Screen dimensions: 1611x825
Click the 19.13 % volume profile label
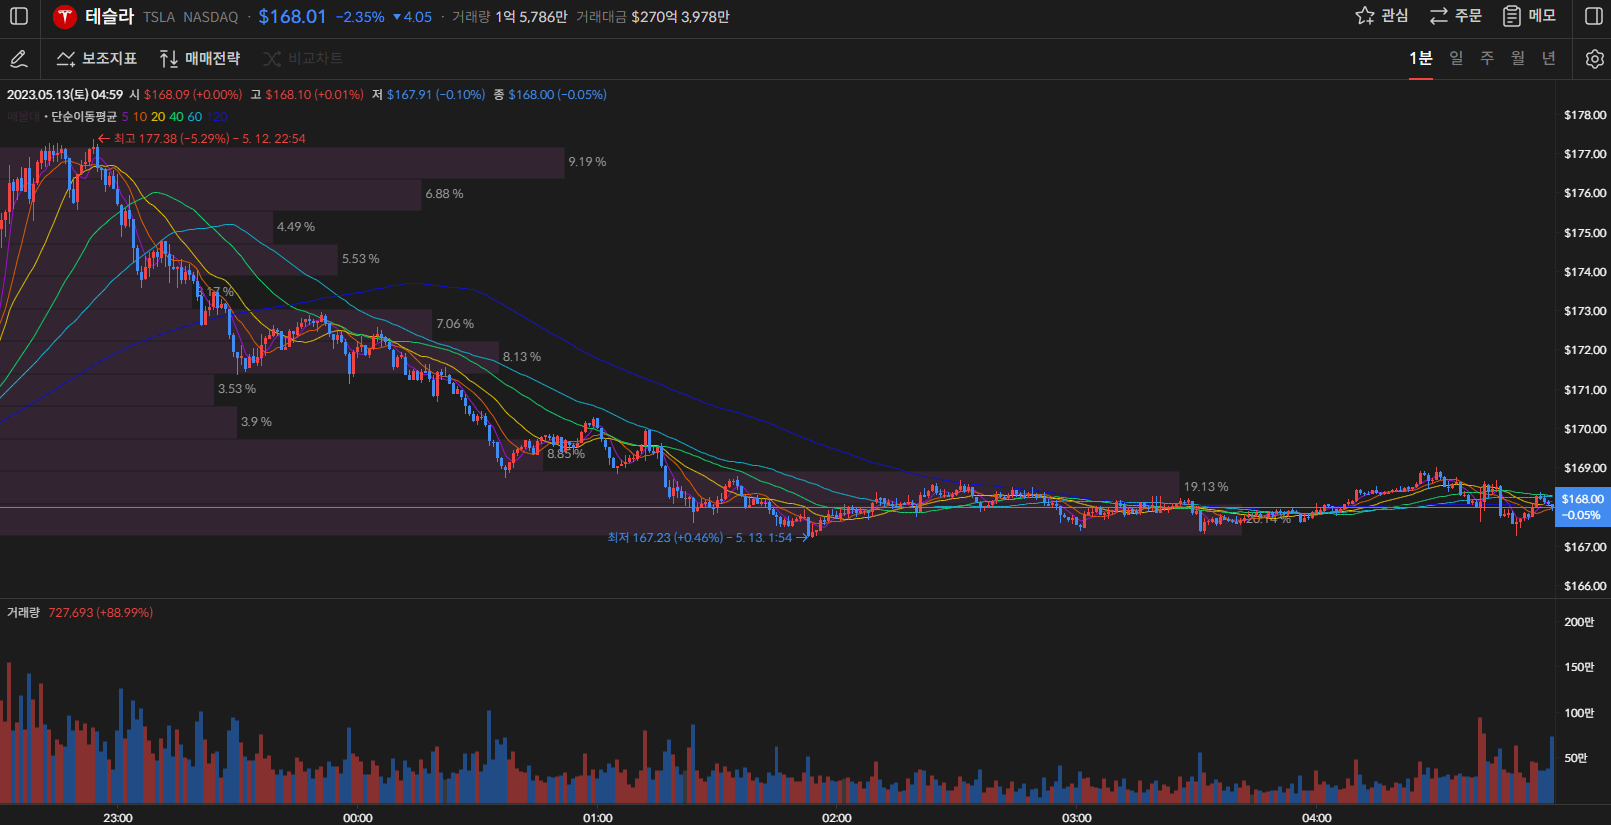point(1206,487)
